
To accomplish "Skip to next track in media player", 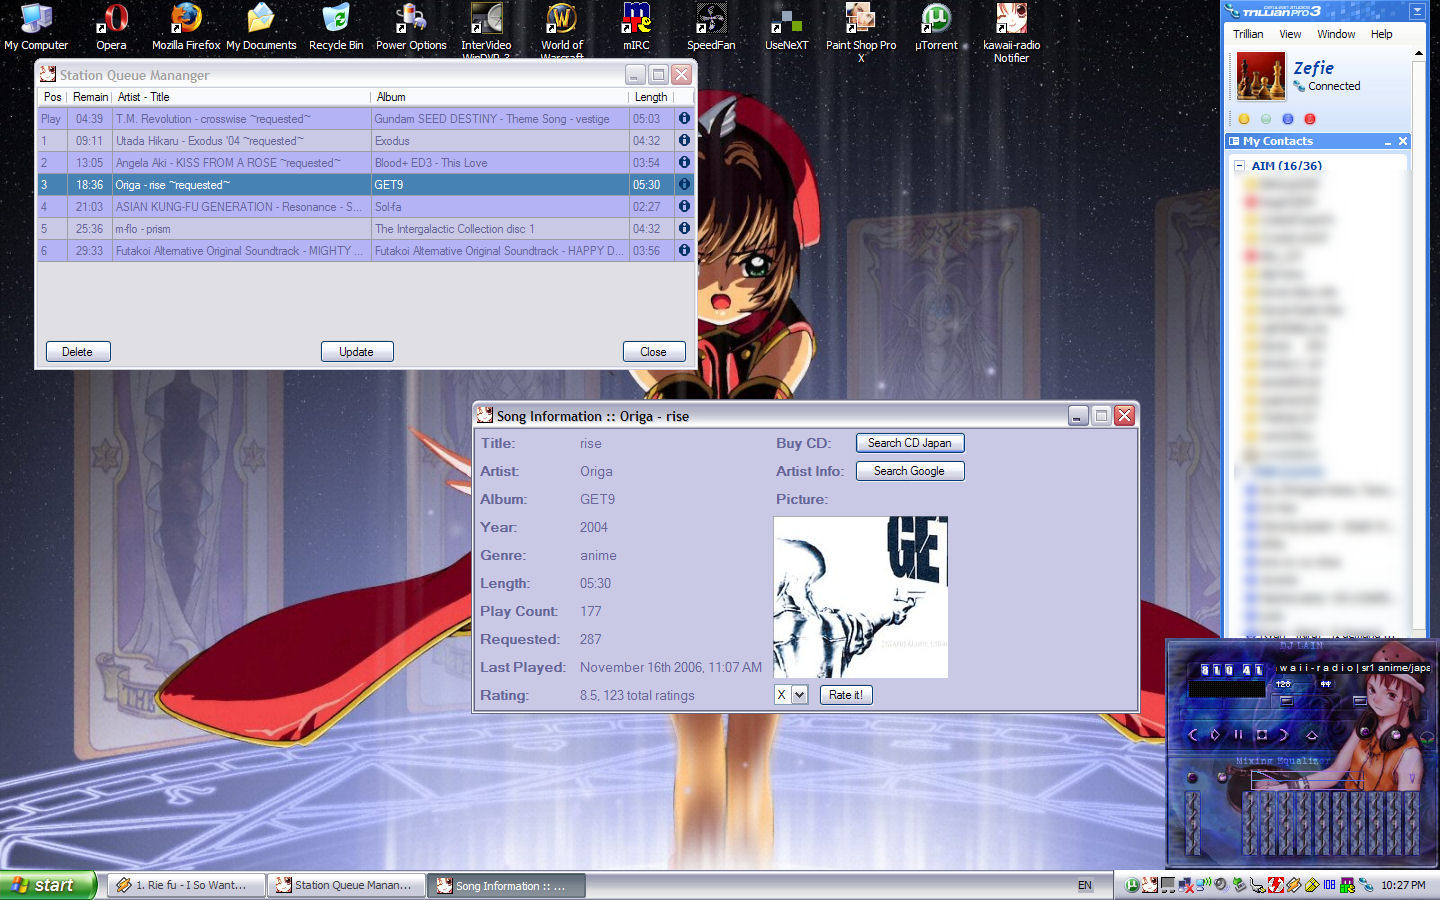I will 1285,735.
